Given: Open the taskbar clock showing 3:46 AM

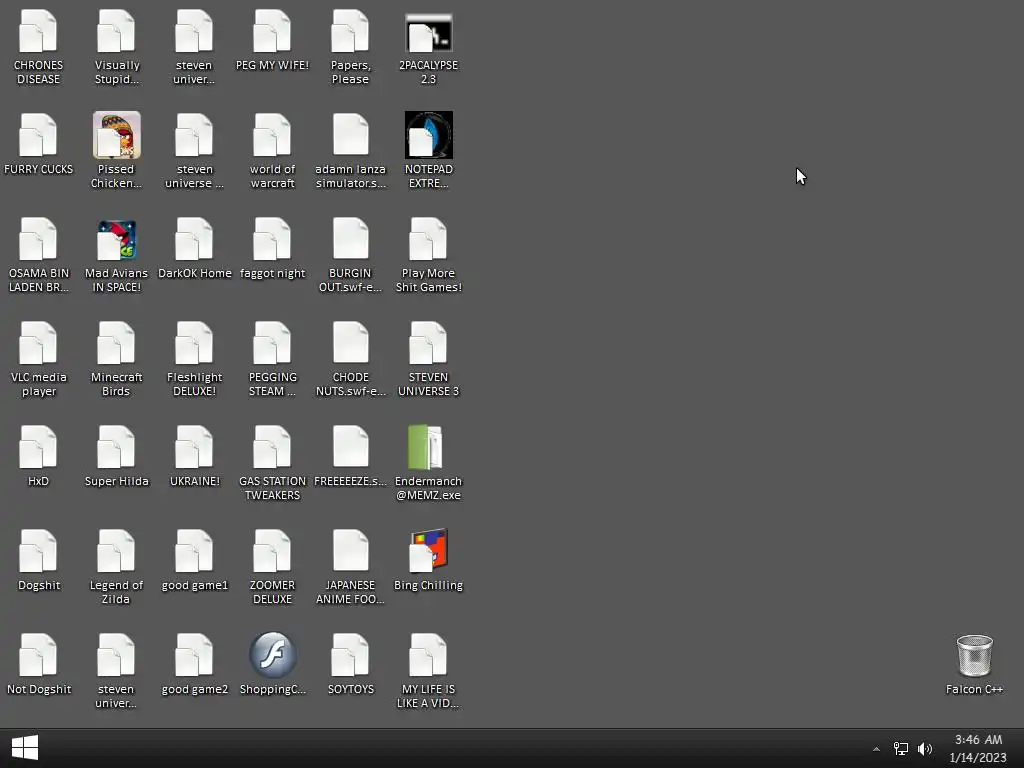Looking at the screenshot, I should (978, 748).
